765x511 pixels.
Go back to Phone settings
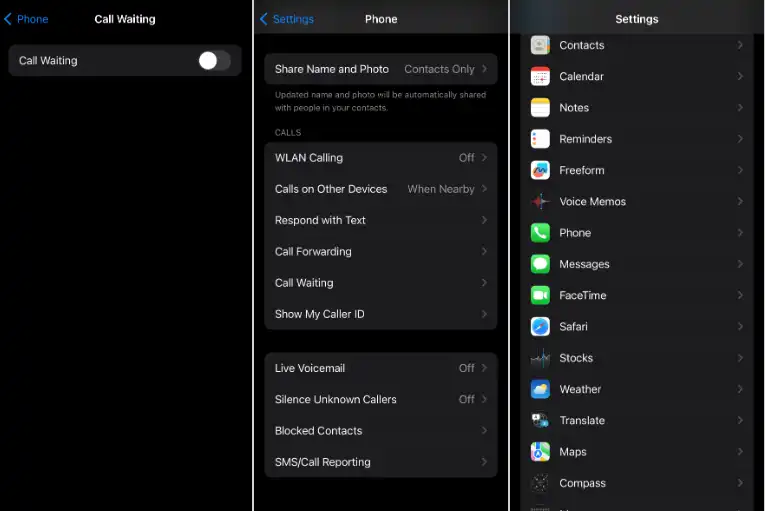(x=27, y=19)
